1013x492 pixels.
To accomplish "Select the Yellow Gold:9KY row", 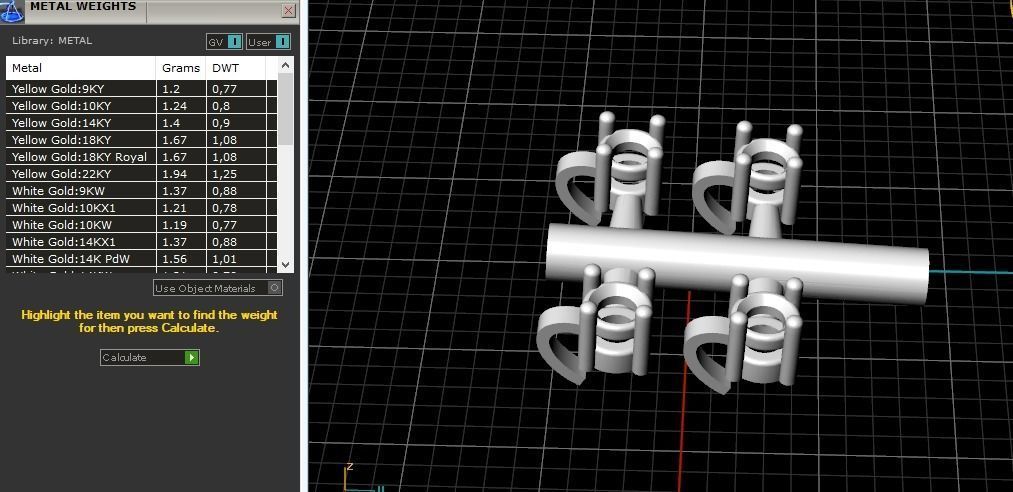I will (x=141, y=89).
